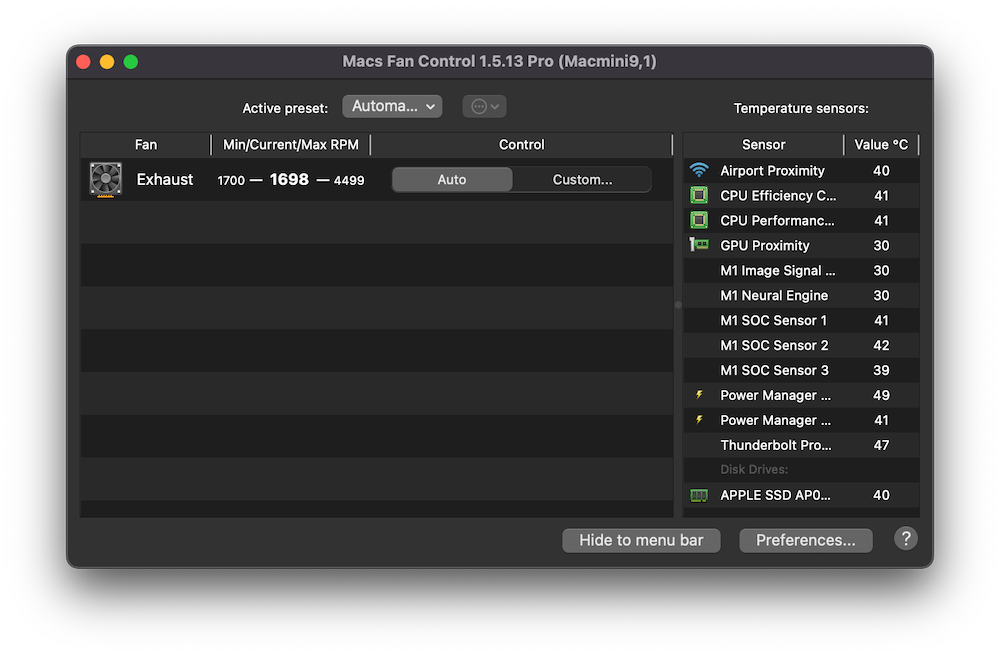Open the preset options dropdown beside Active preset
Viewport: 1000px width, 656px height.
click(484, 106)
